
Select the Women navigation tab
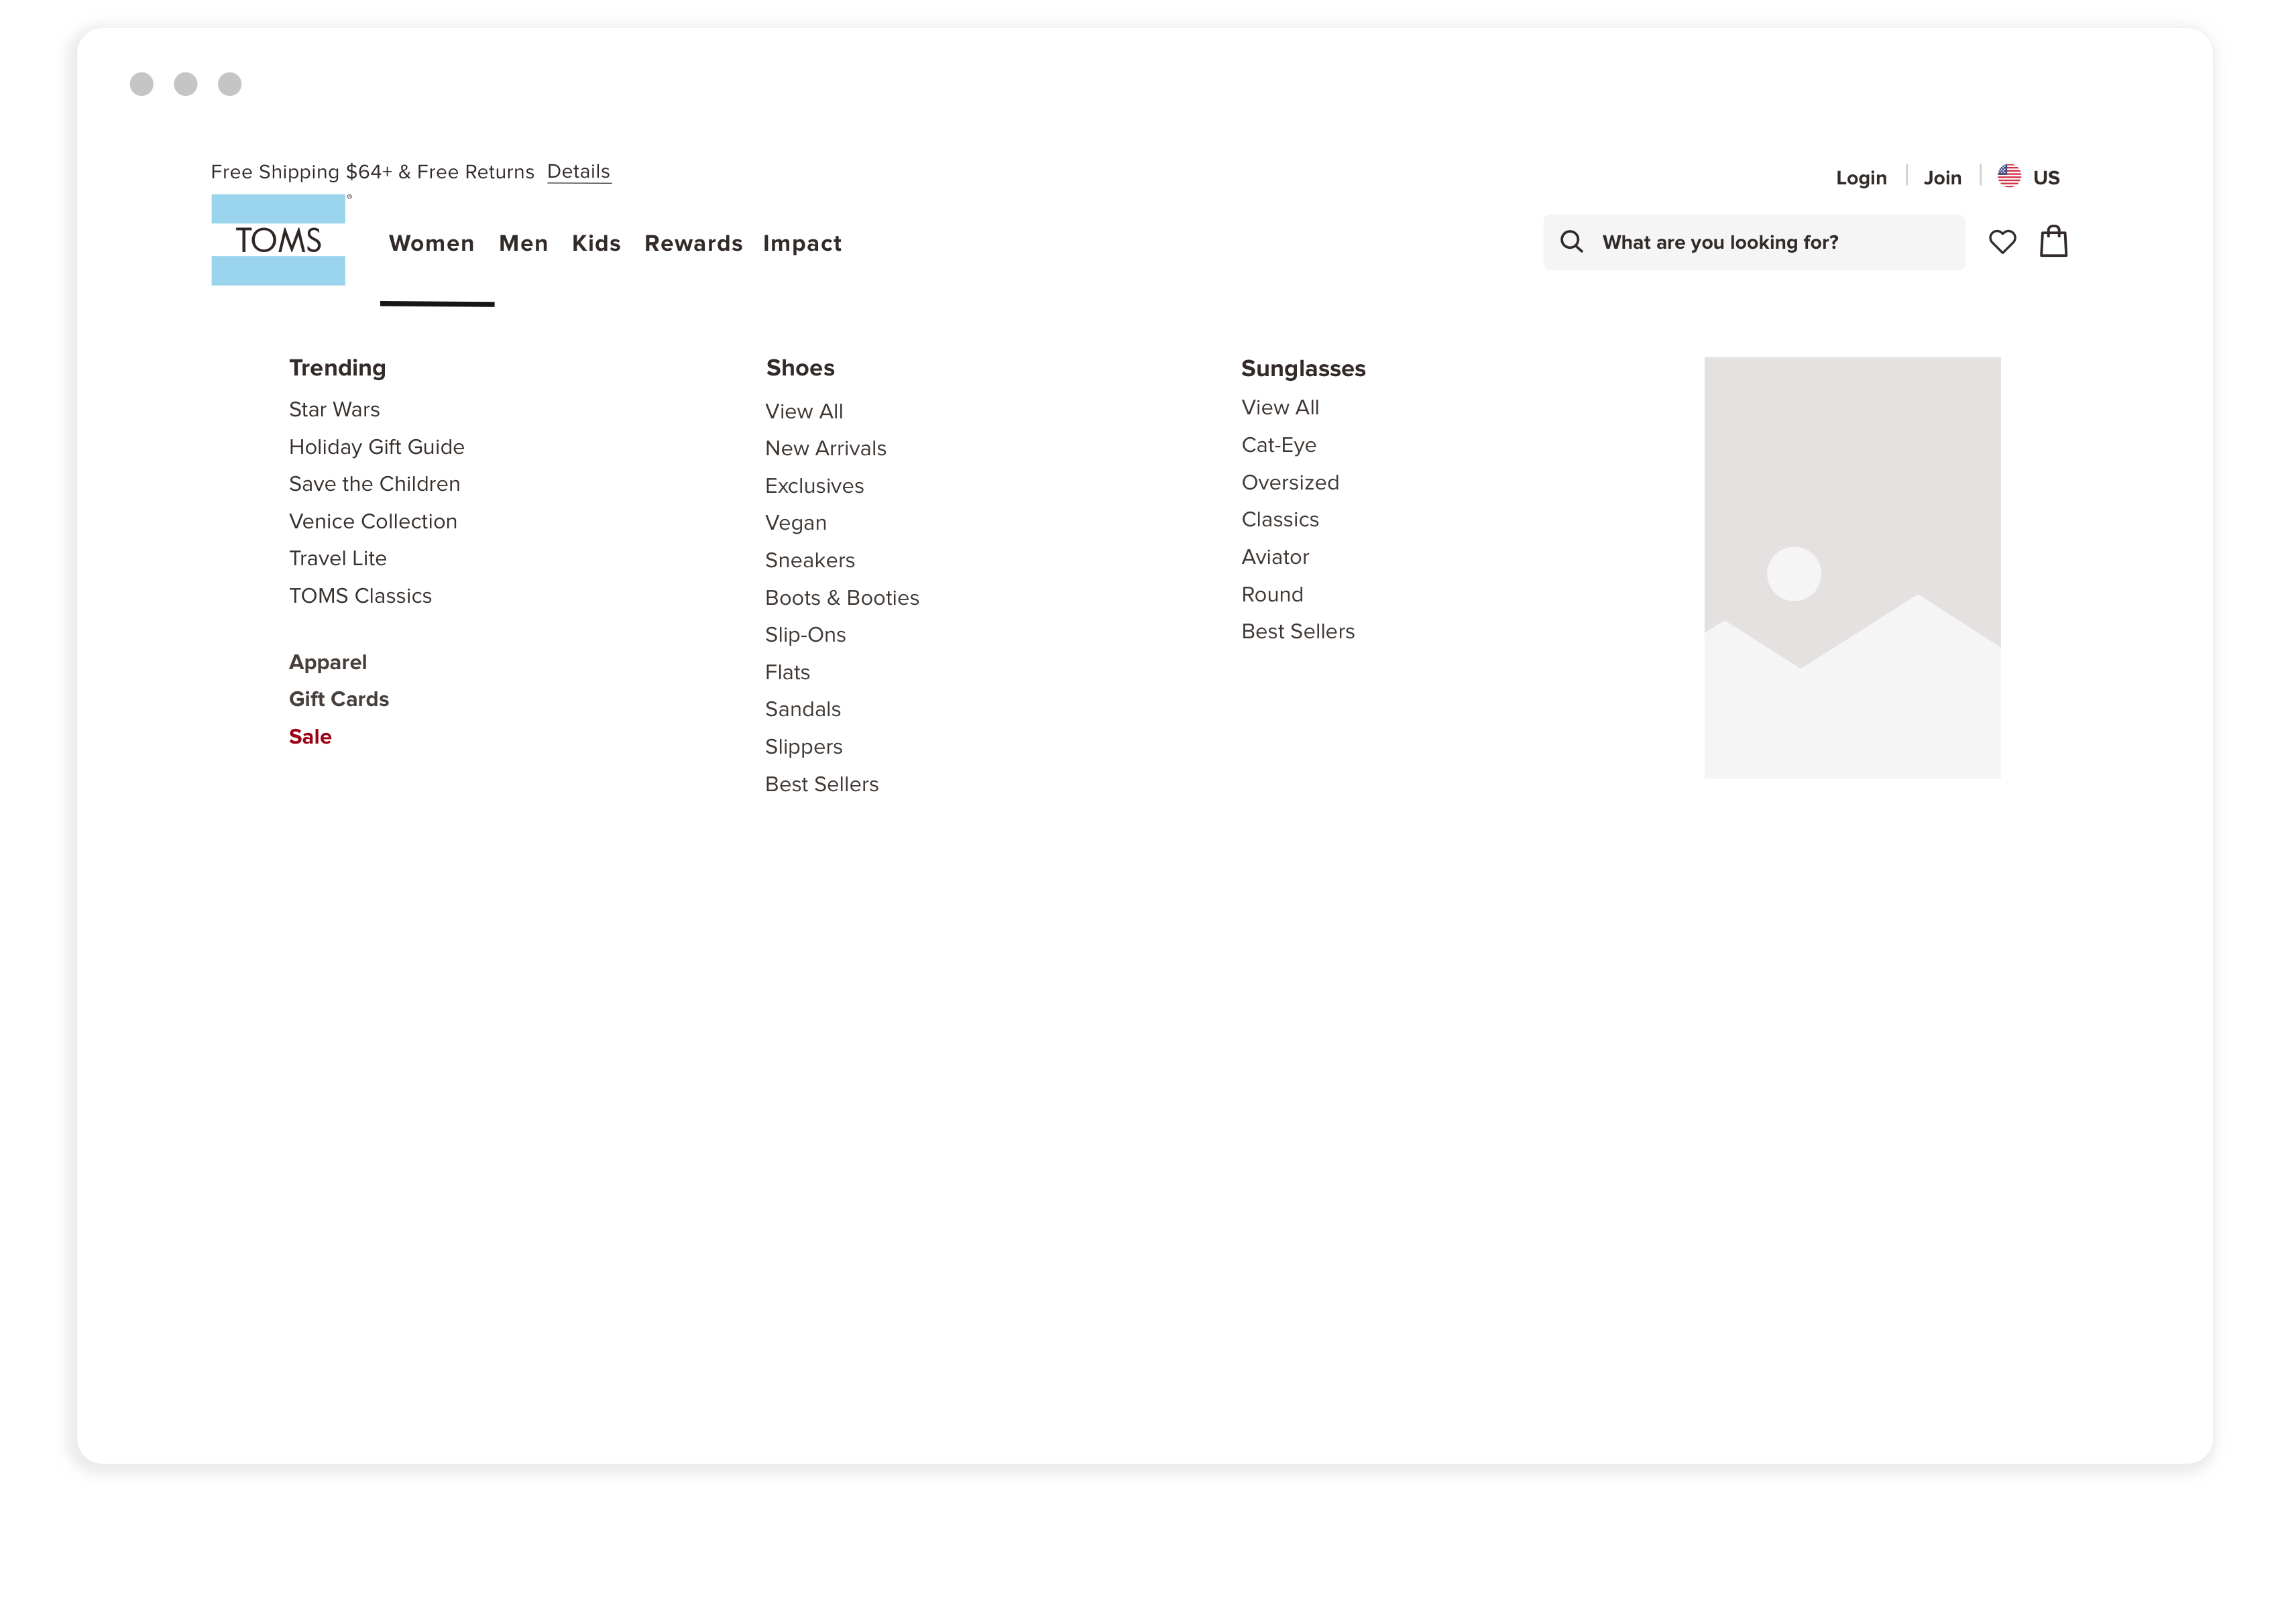point(431,243)
